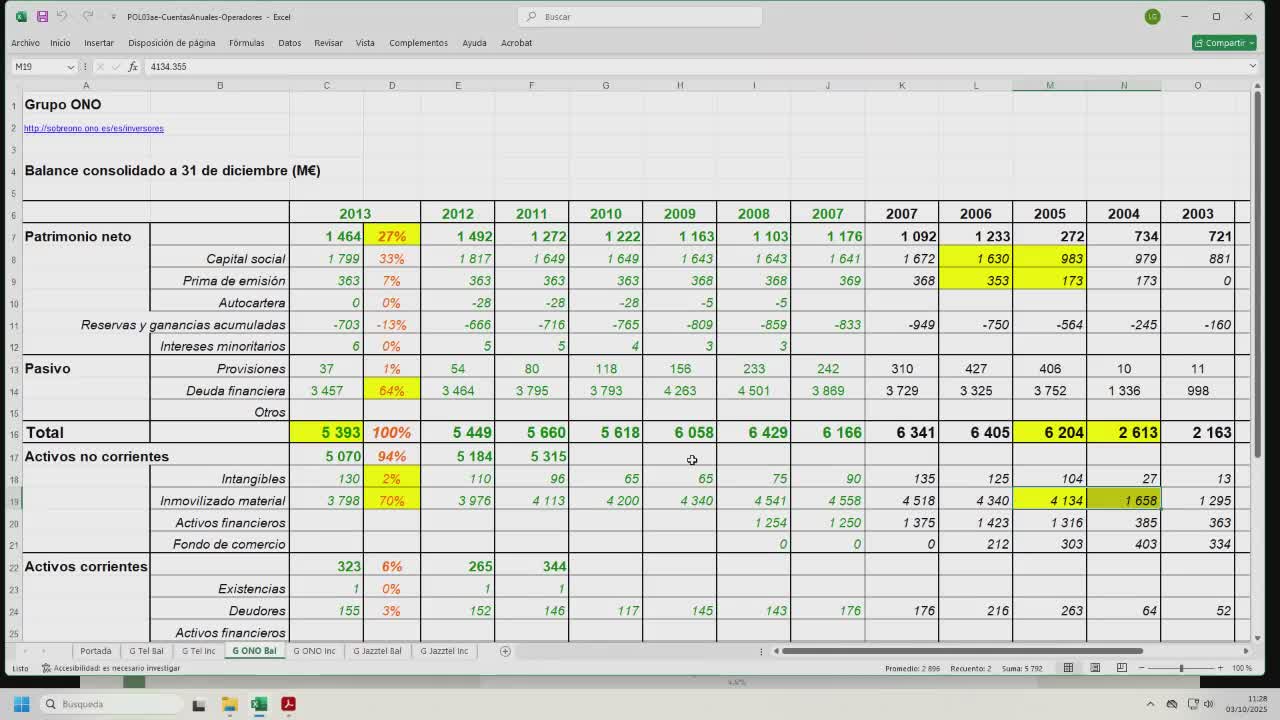Zoom in with the plus button

[1220, 668]
